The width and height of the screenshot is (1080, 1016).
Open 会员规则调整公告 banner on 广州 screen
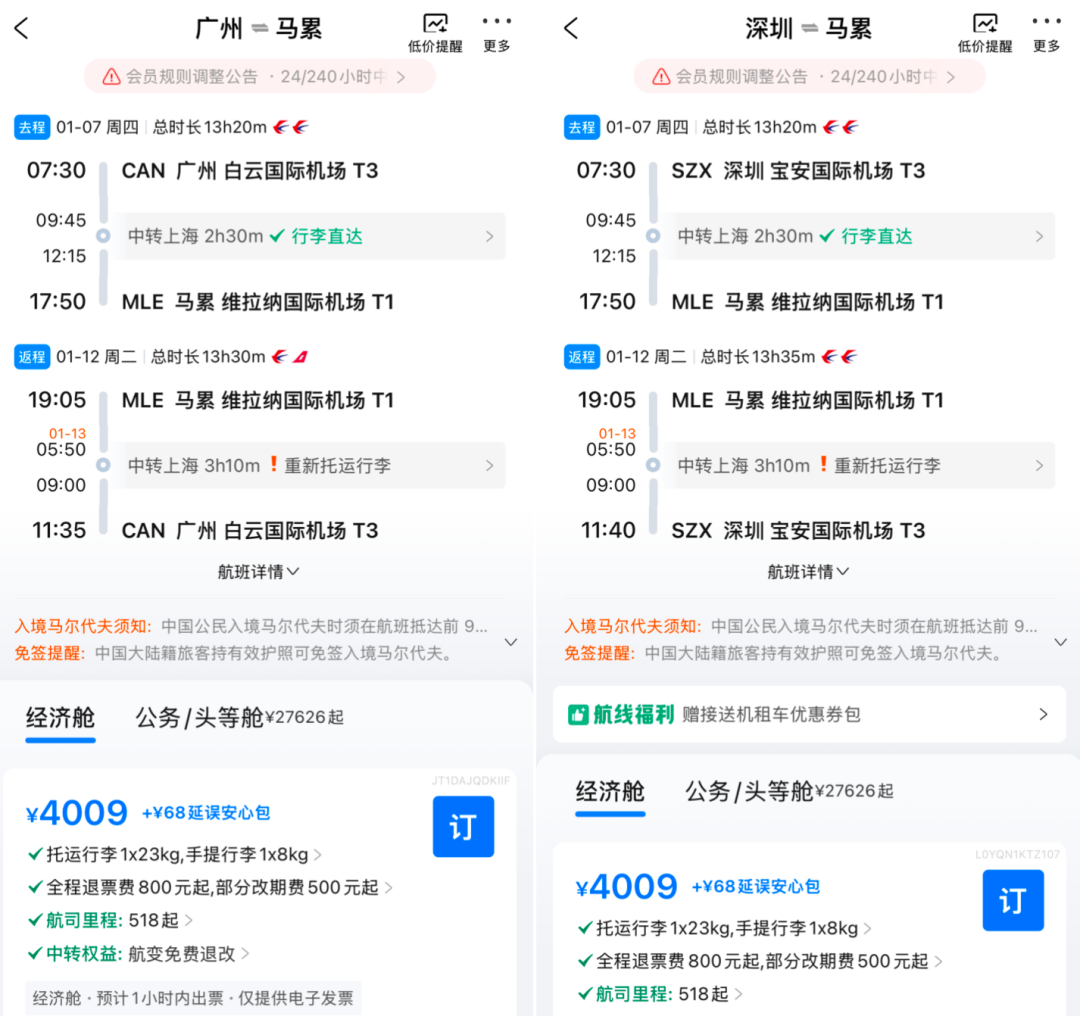(260, 76)
